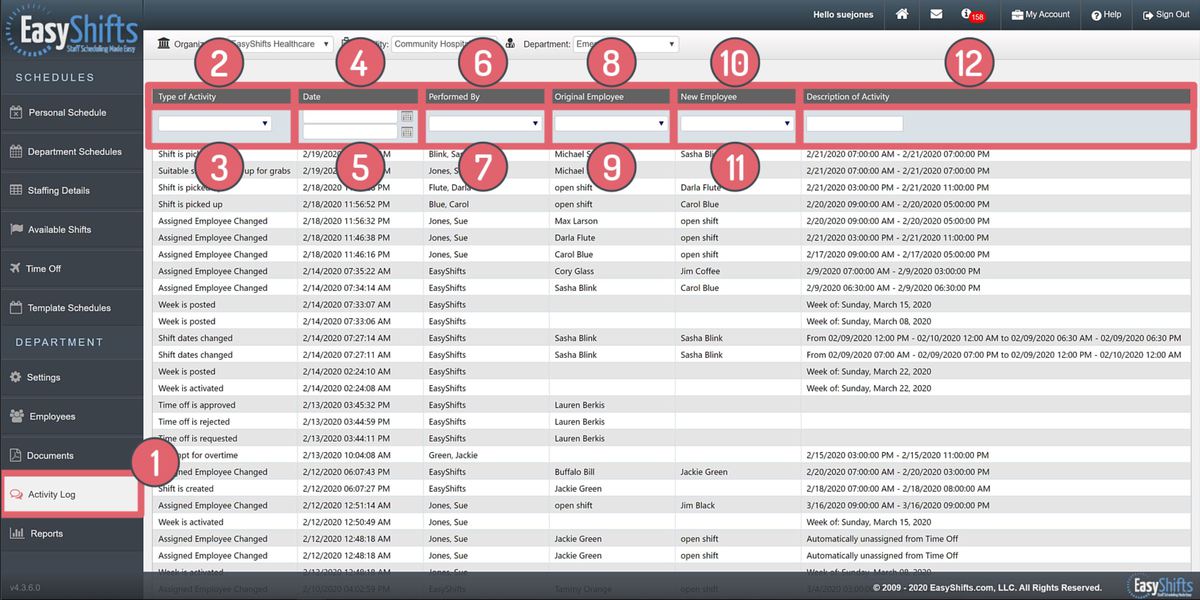Open Reports page
1200x600 pixels.
71,534
